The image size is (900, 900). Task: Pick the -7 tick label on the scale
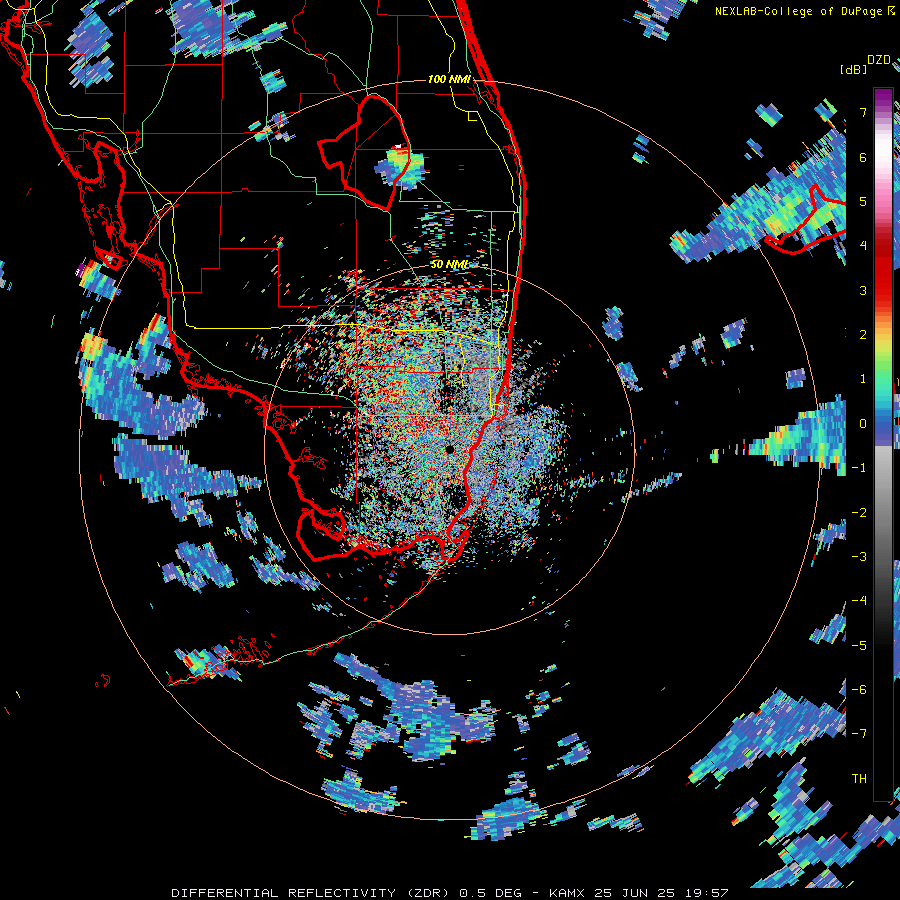point(859,734)
